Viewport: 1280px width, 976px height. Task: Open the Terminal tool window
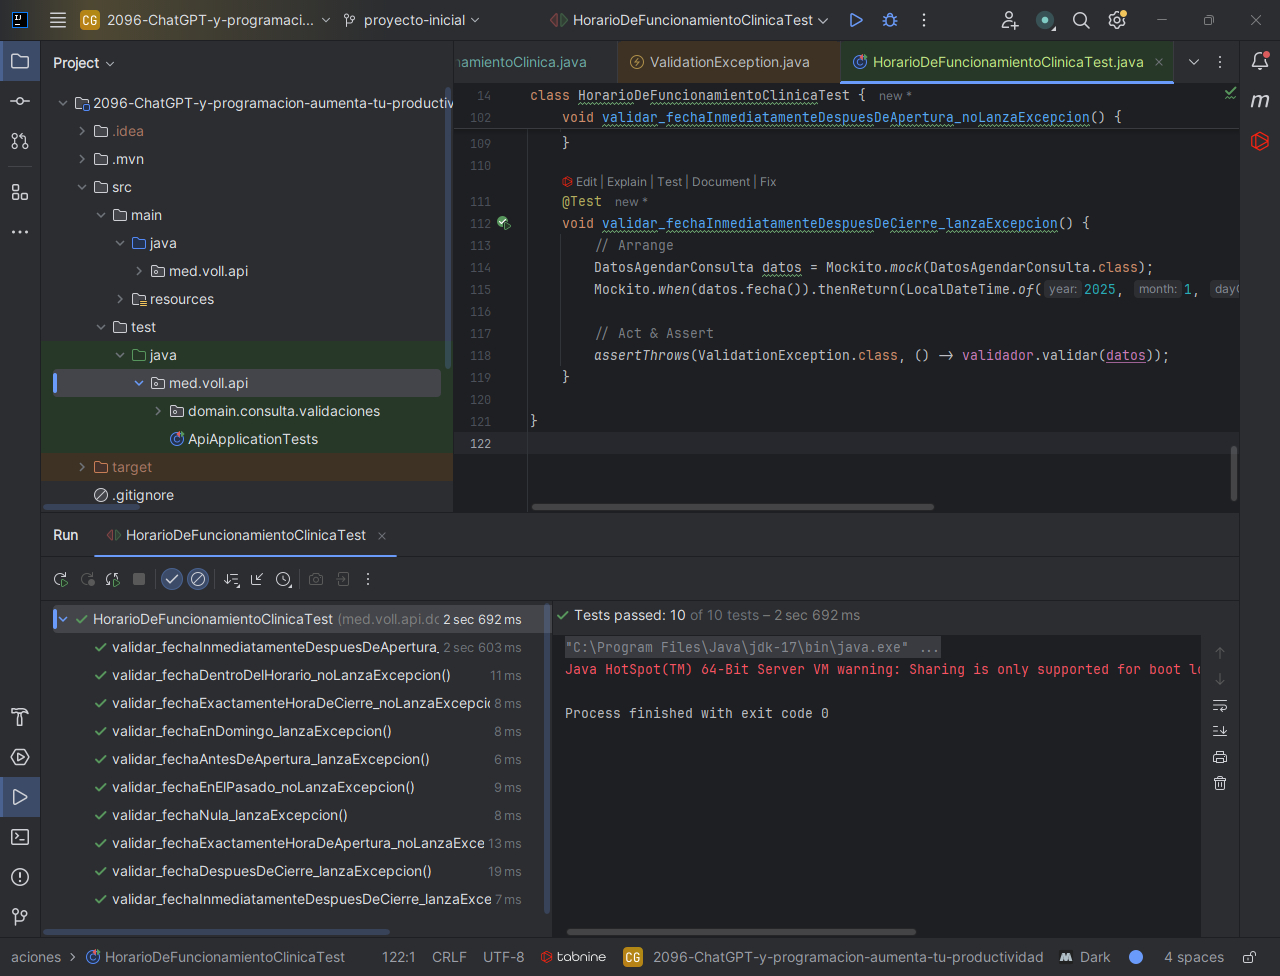20,837
